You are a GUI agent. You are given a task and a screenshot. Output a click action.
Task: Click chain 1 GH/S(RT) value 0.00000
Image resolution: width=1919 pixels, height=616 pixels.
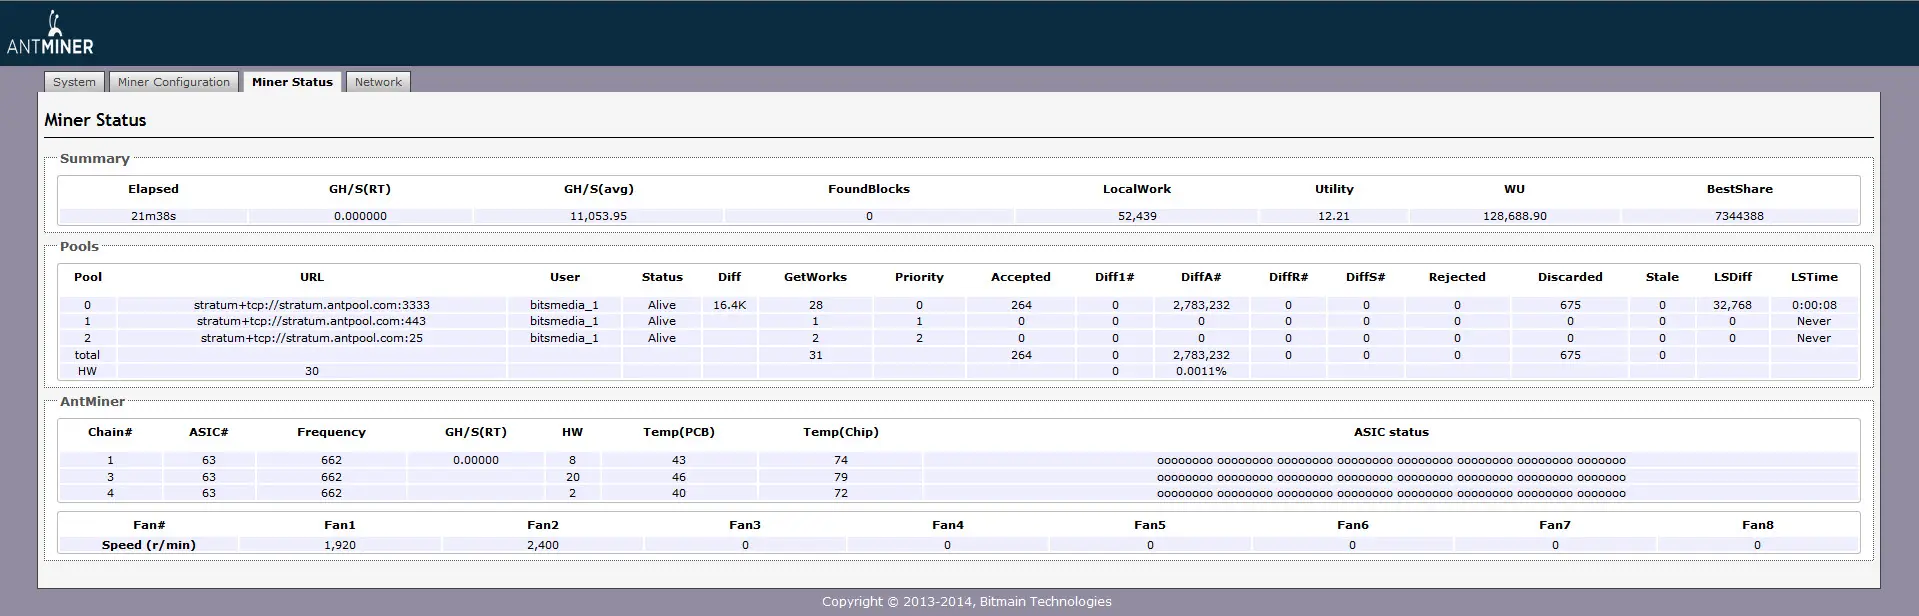click(476, 460)
